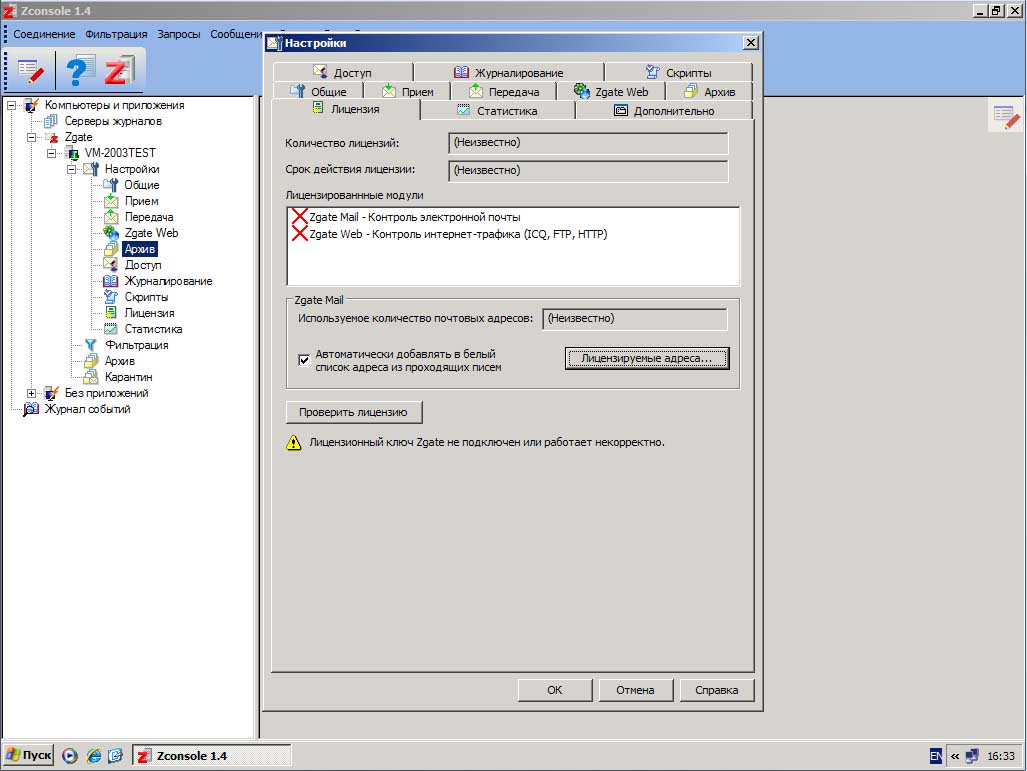Click the notes-with-pencil toolbar icon
The image size is (1027, 771).
tap(30, 71)
